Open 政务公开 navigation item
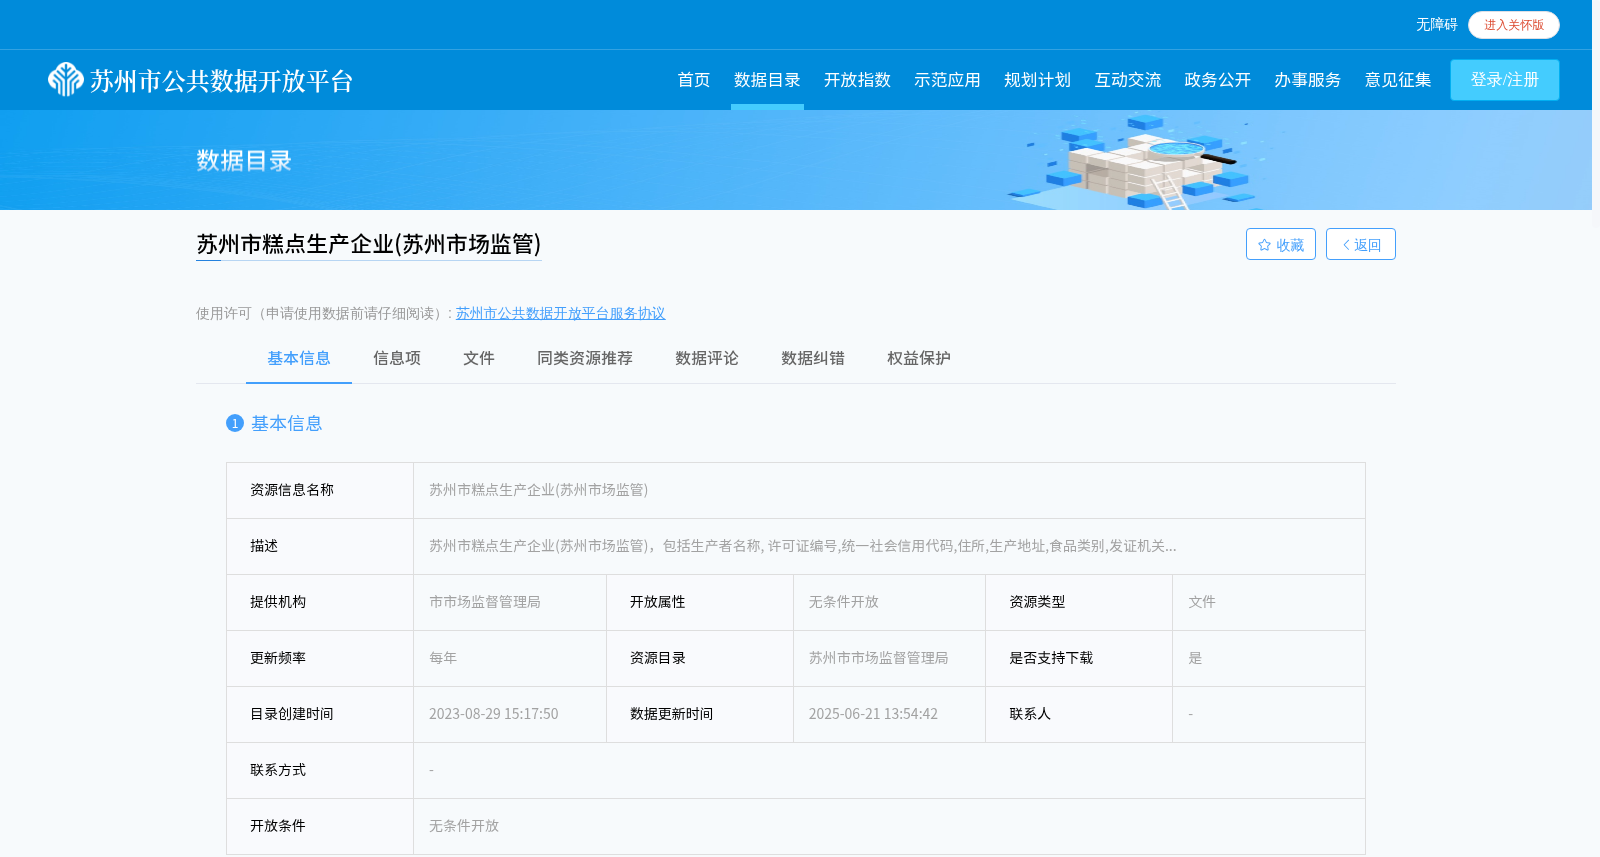1600x857 pixels. click(x=1218, y=80)
